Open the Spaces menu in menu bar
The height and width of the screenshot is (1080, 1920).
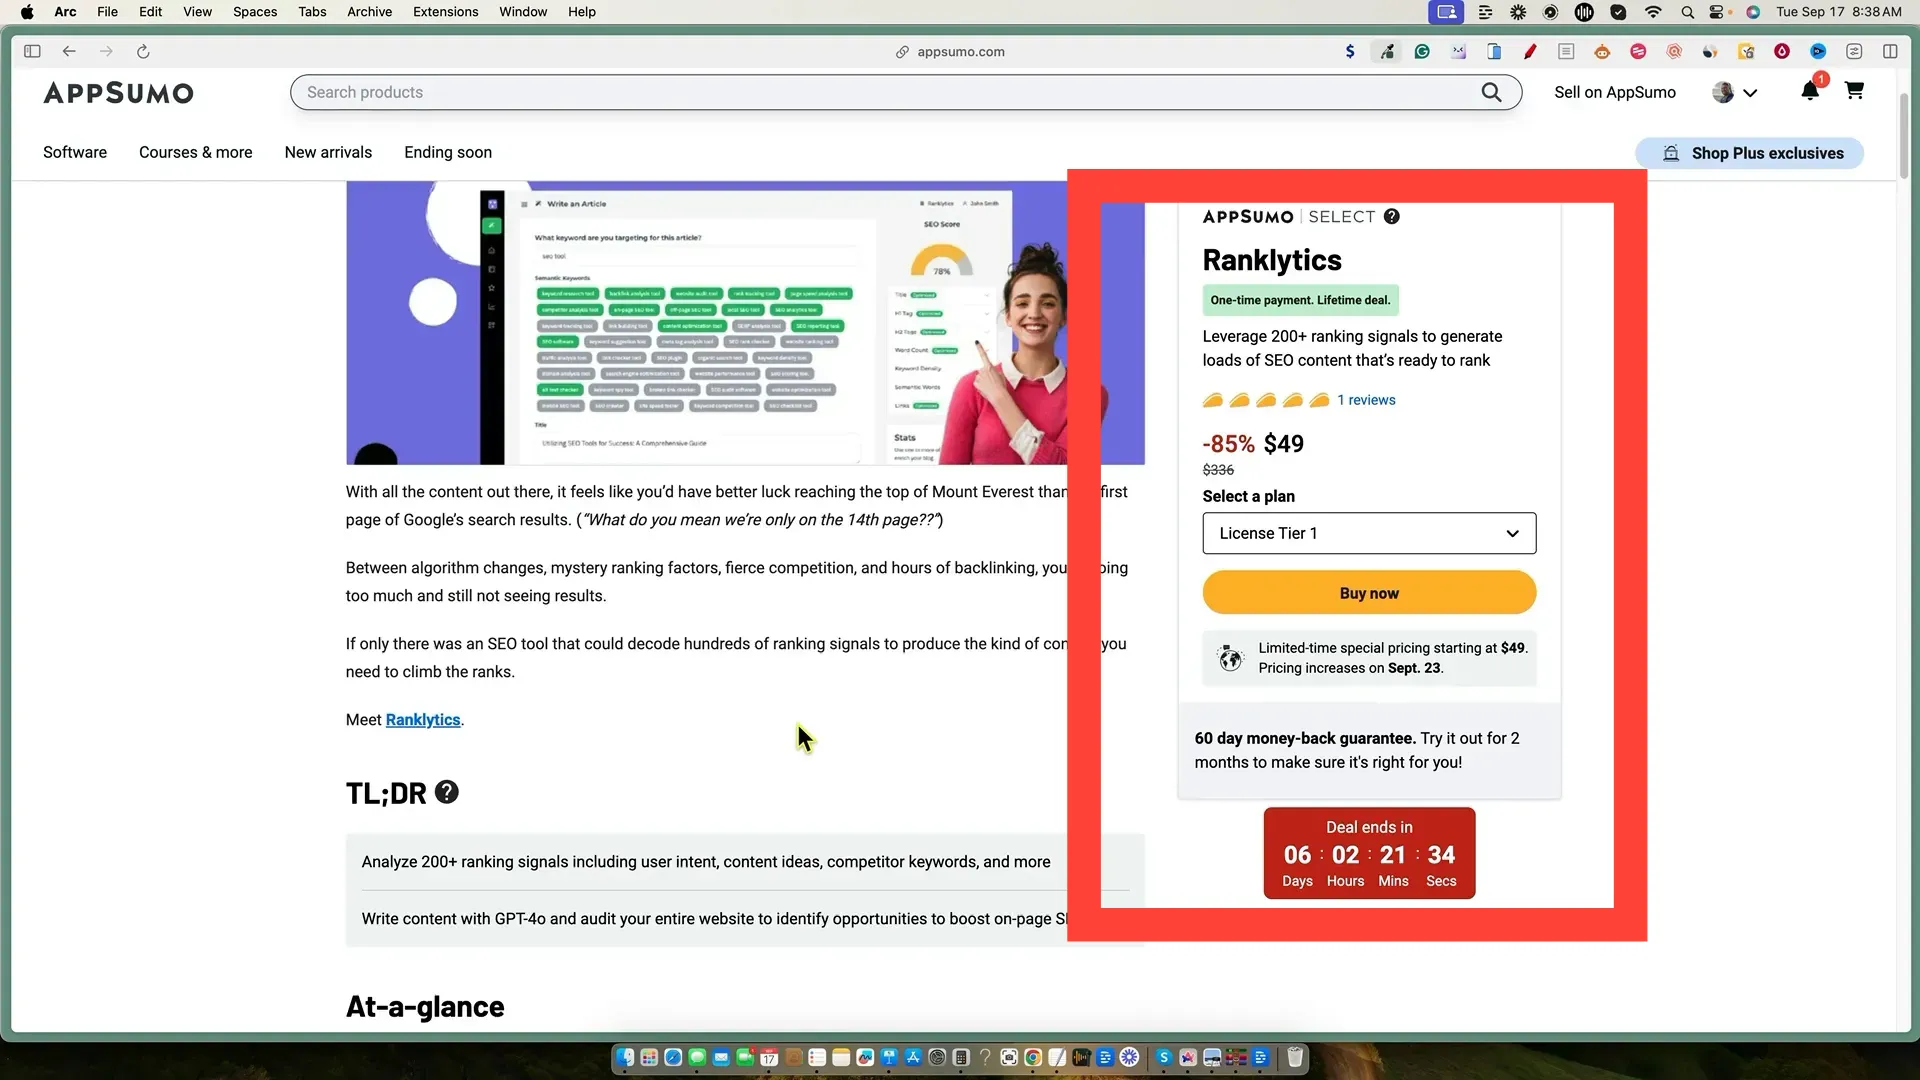[x=255, y=12]
